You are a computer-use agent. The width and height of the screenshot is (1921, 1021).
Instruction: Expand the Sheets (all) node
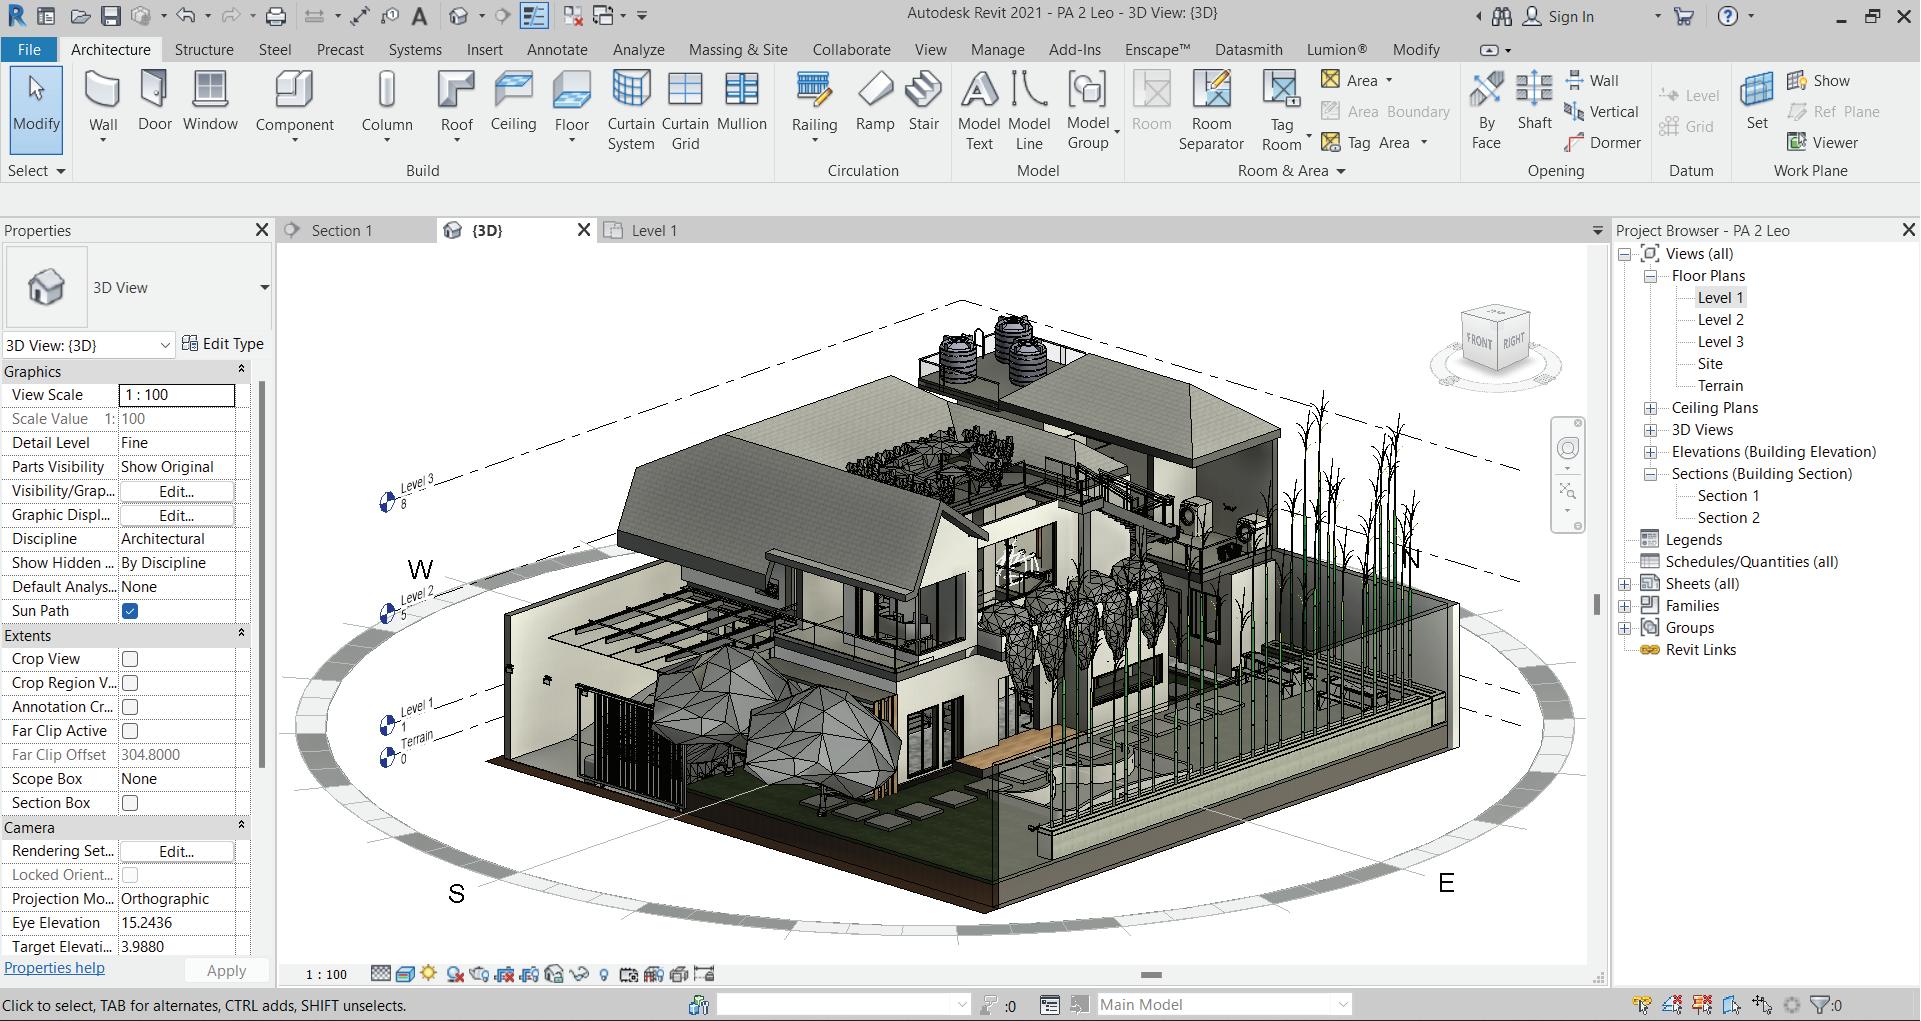1625,584
